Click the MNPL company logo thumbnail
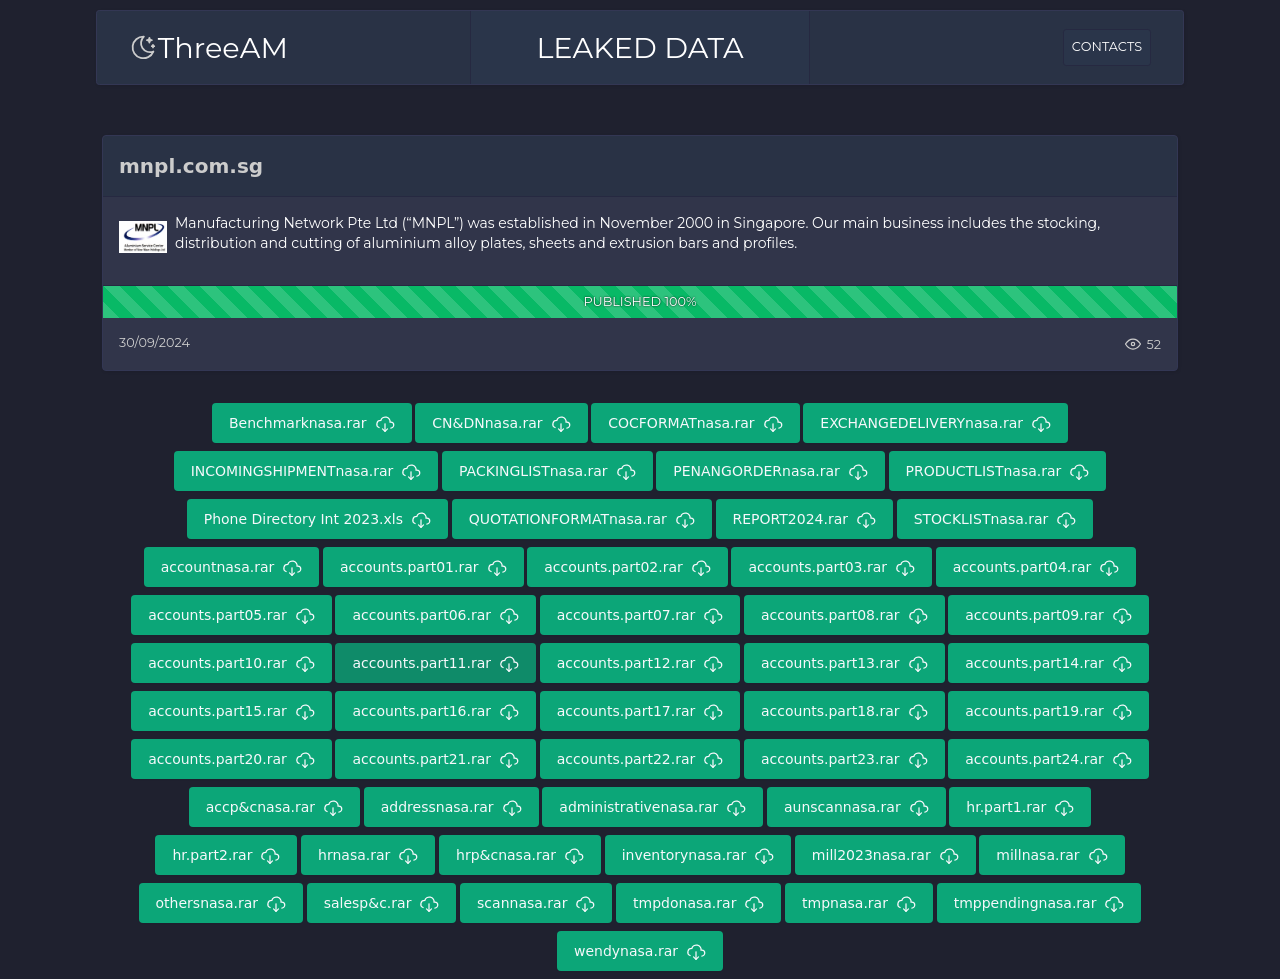1280x979 pixels. (143, 237)
